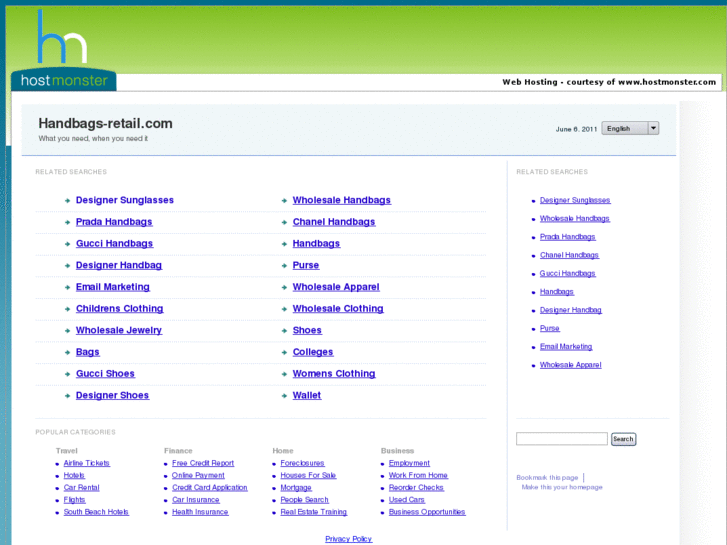Open the Bags link
The width and height of the screenshot is (727, 545).
pyautogui.click(x=88, y=352)
